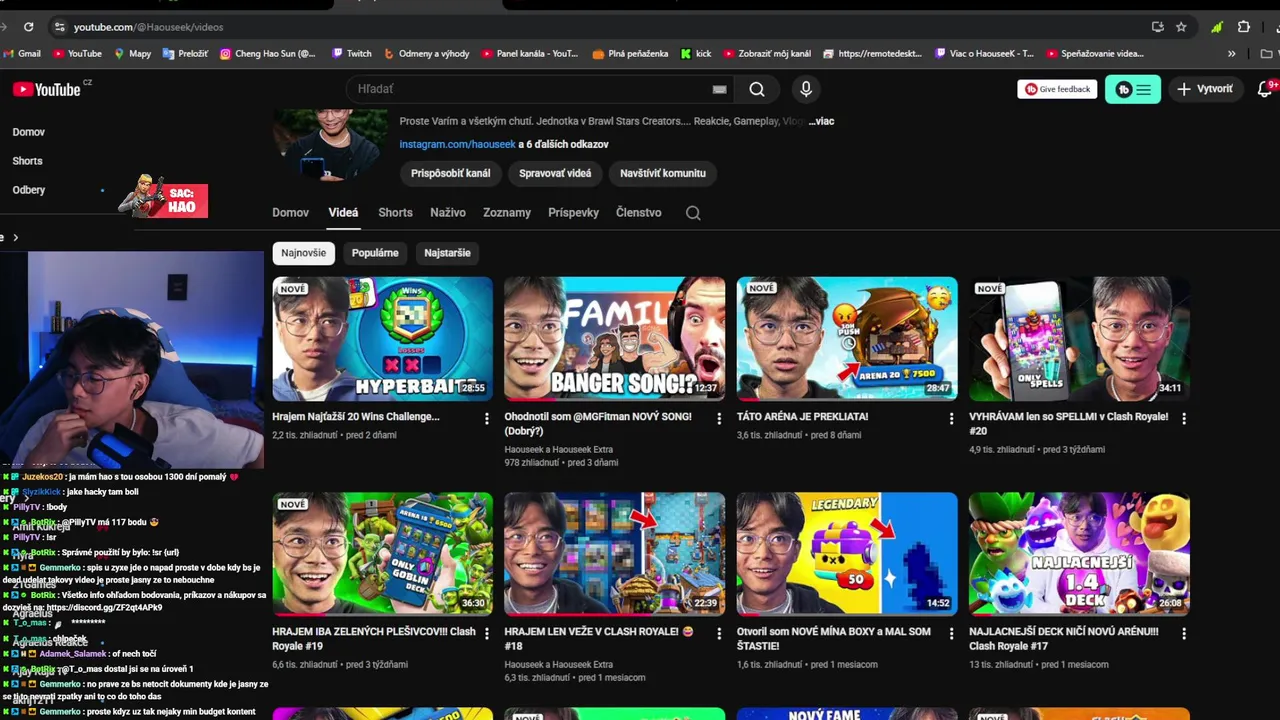Open options menu for TÁTO ARÉNA JE PREKLIATA
Screen dimensions: 1280x720
(951, 418)
